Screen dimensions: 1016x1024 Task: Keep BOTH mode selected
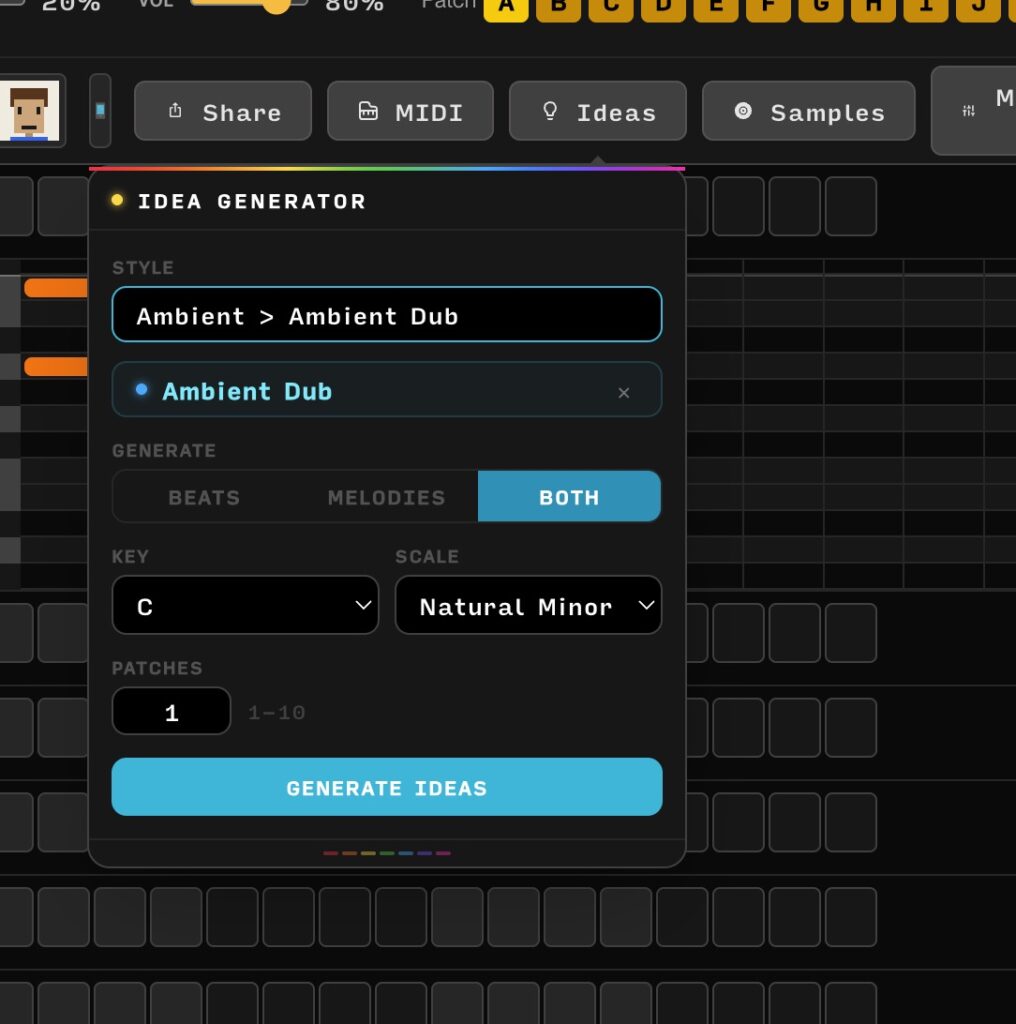[569, 496]
